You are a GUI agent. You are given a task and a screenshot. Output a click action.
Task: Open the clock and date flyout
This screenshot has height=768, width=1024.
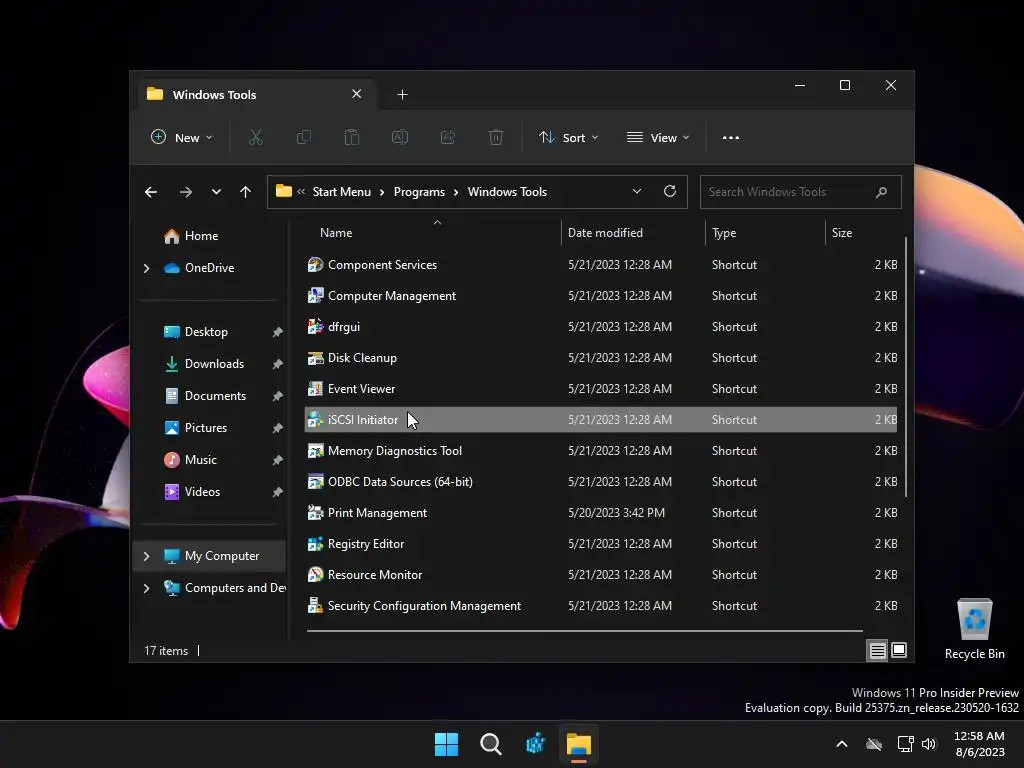click(980, 744)
